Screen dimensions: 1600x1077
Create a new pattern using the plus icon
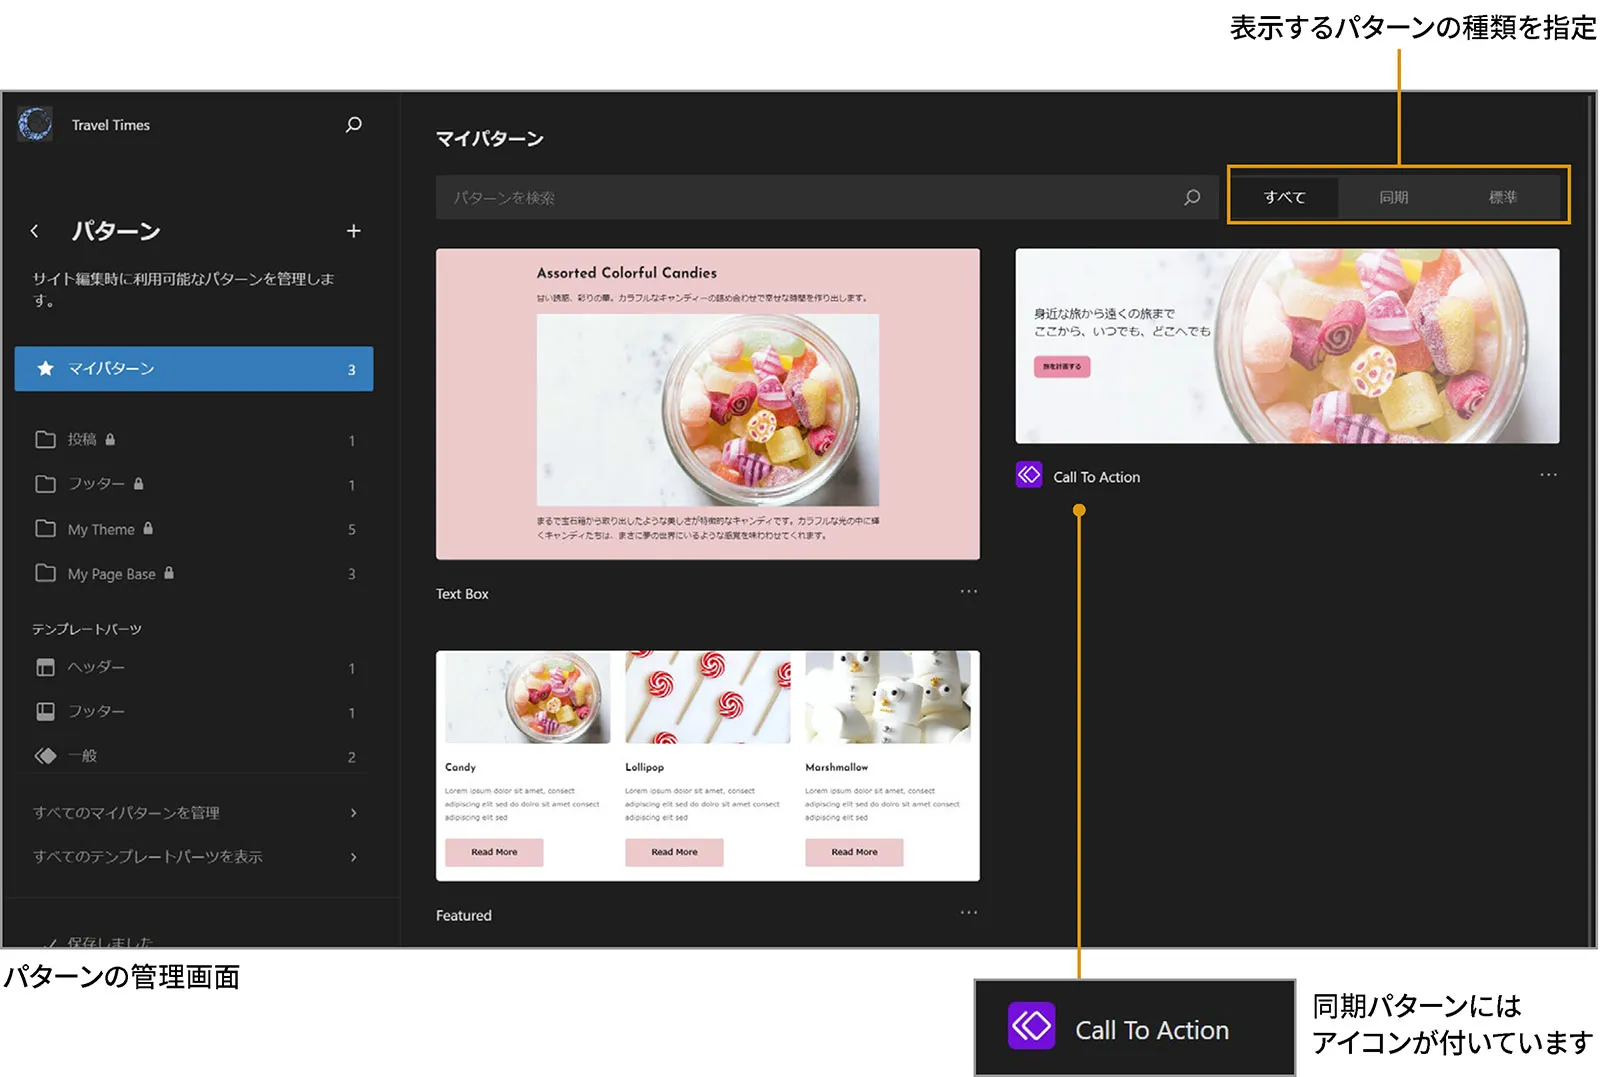(354, 231)
